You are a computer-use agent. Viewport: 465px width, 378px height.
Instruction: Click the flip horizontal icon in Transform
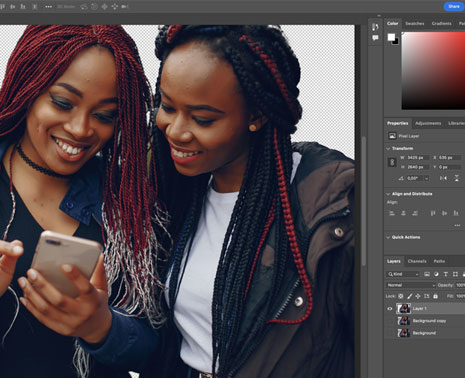tap(443, 178)
